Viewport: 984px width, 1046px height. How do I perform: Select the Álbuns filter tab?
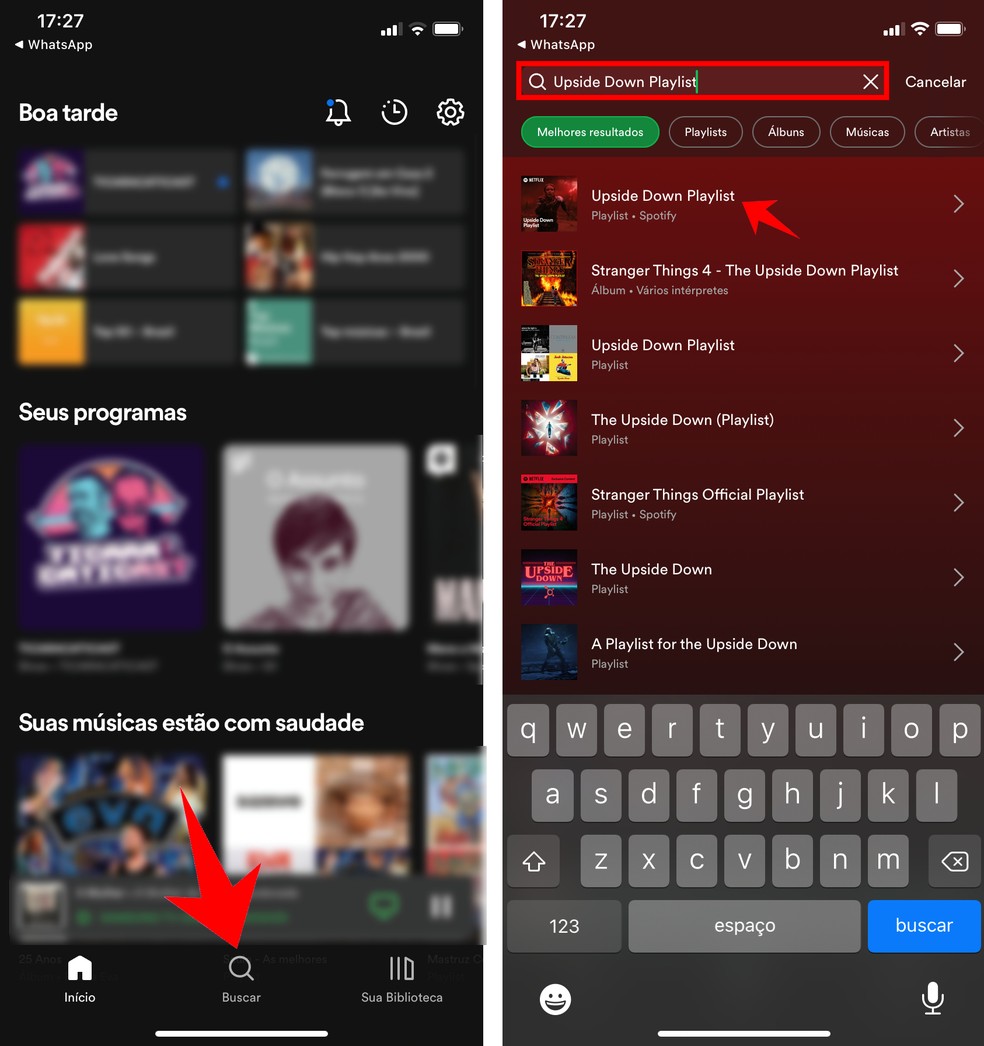(786, 131)
